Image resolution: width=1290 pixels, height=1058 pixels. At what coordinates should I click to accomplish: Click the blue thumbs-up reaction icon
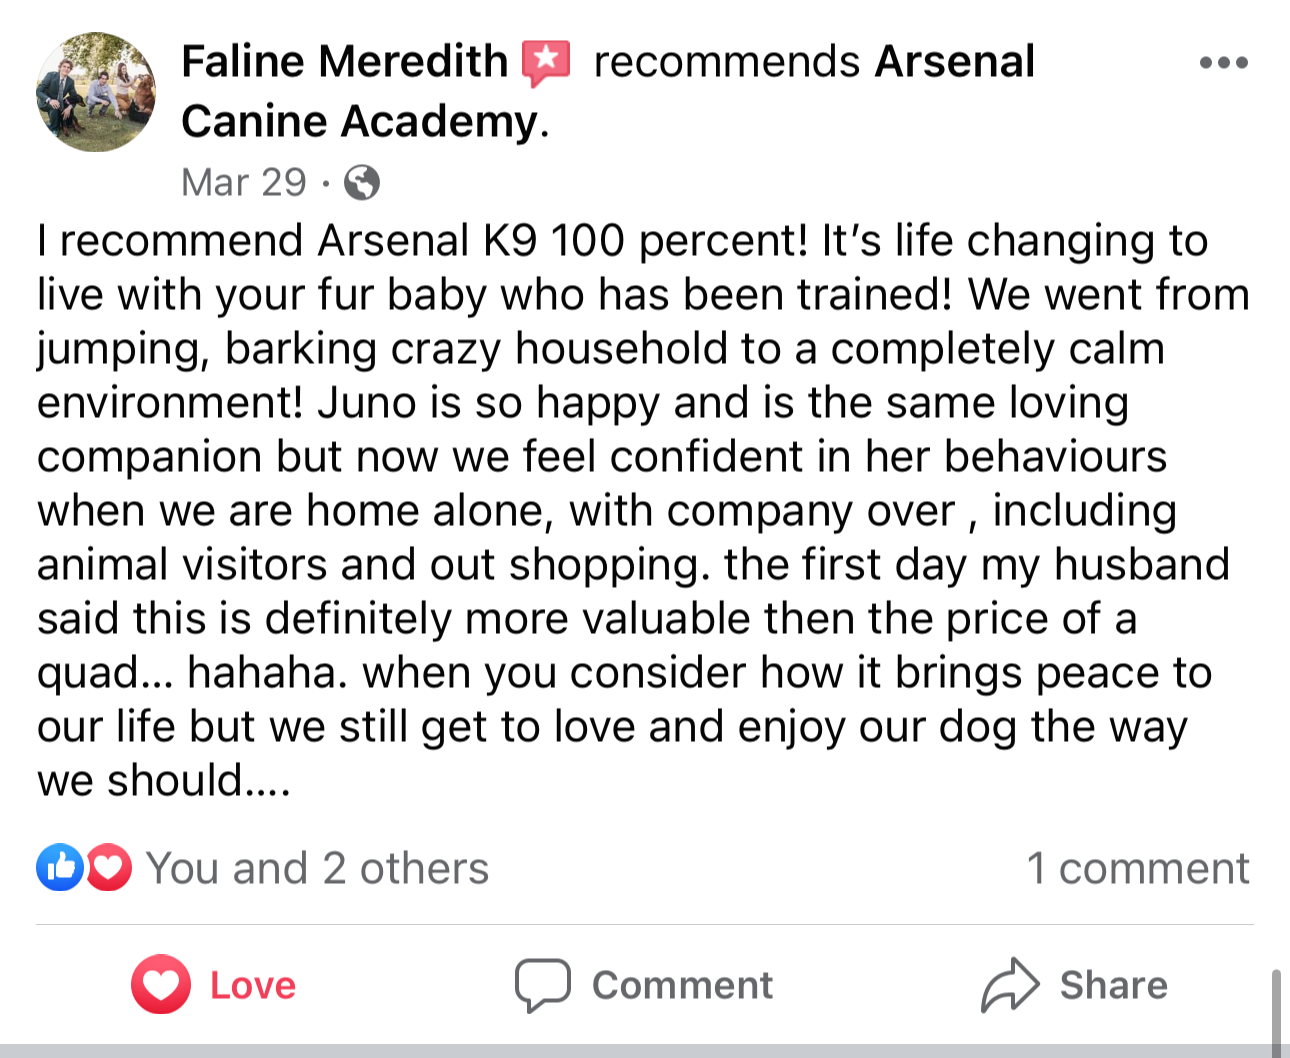coord(60,867)
